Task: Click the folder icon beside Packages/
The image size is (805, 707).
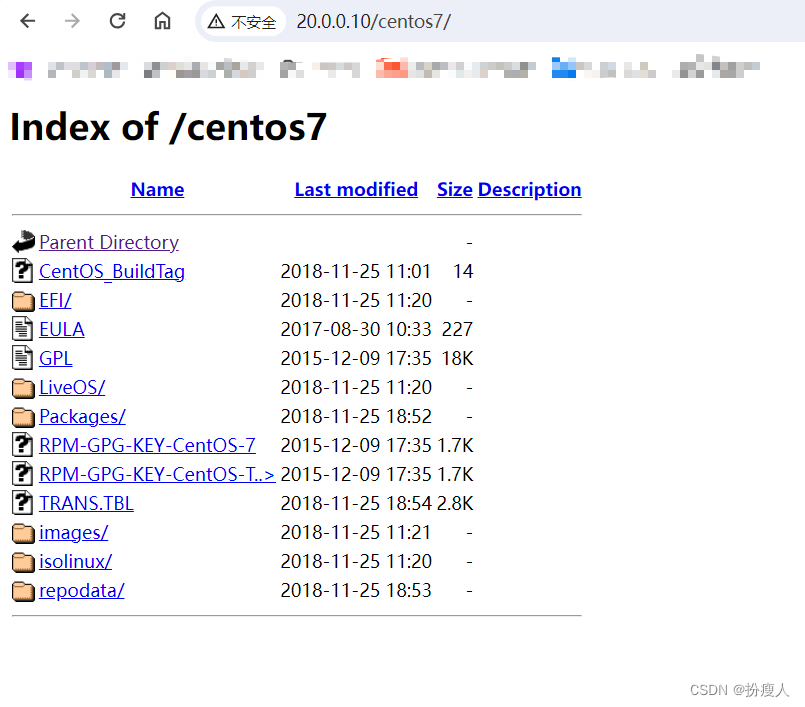Action: click(x=23, y=417)
